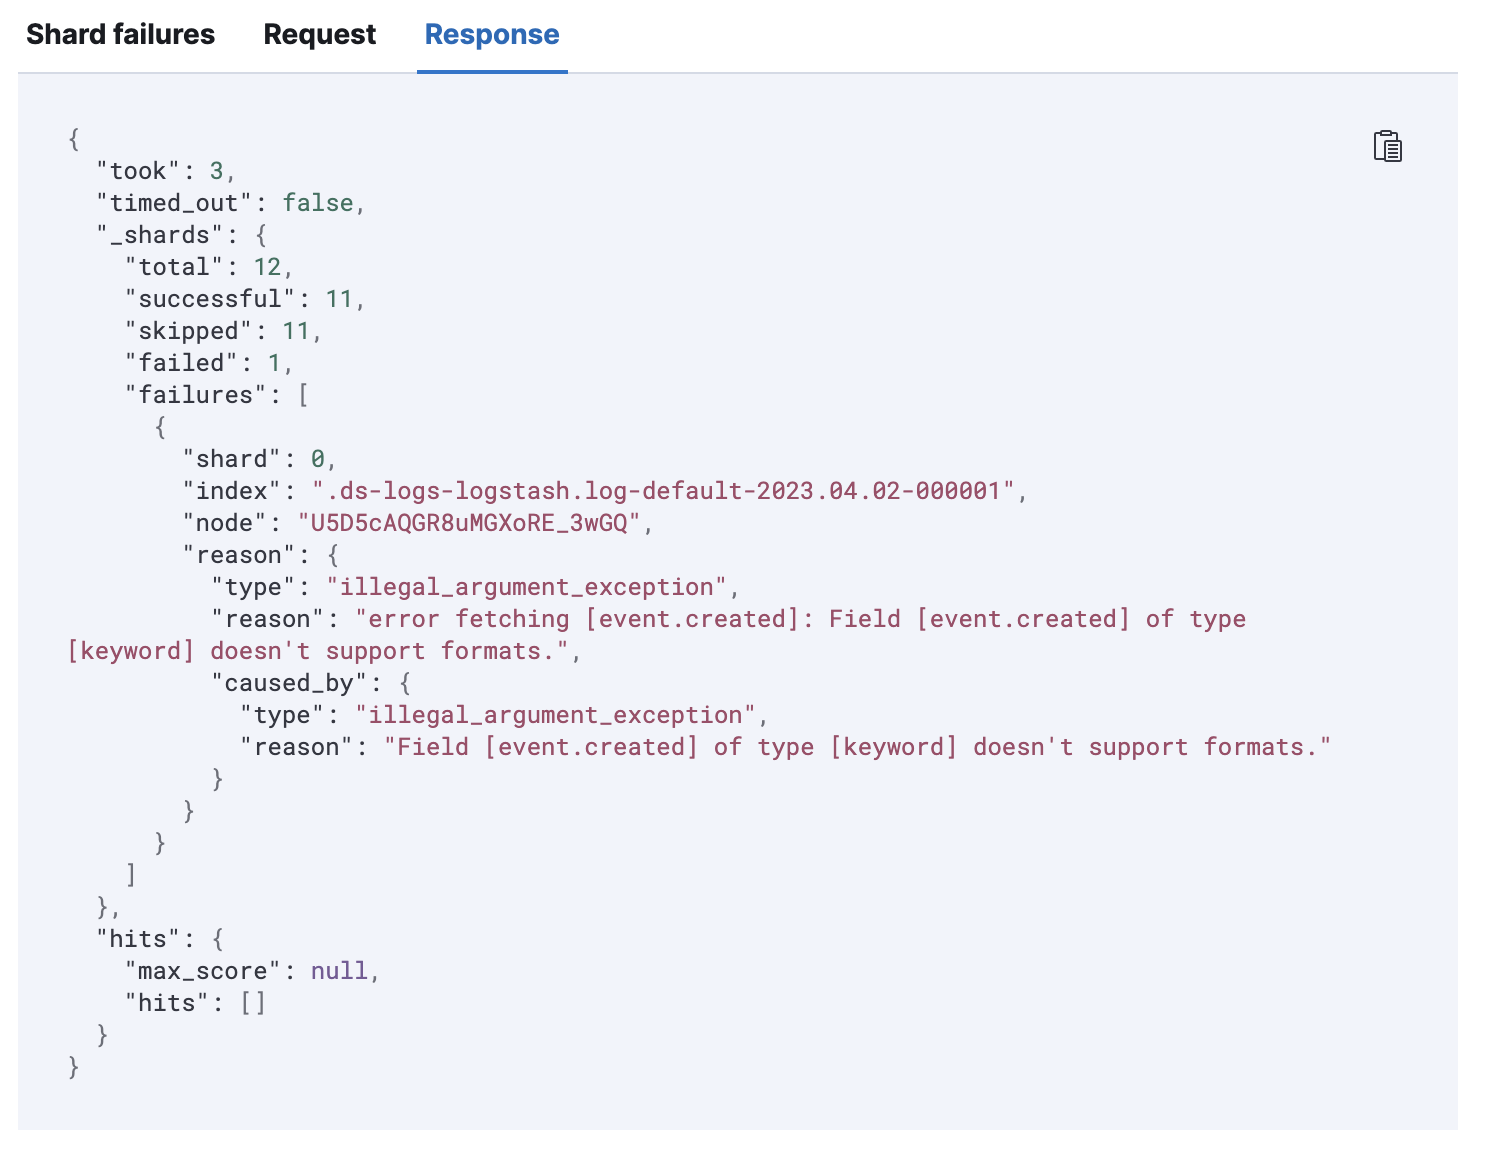Click the illegal_argument_exception type under caused_by
Image resolution: width=1492 pixels, height=1164 pixels.
click(x=555, y=715)
